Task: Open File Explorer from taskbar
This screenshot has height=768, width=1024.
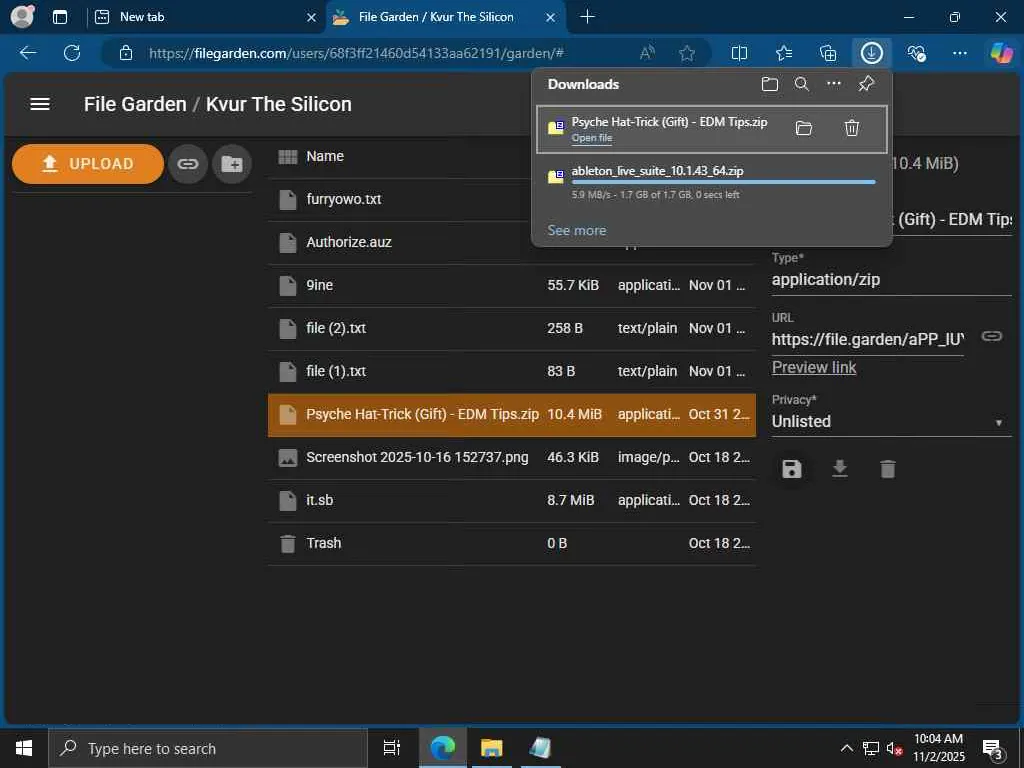Action: coord(491,748)
